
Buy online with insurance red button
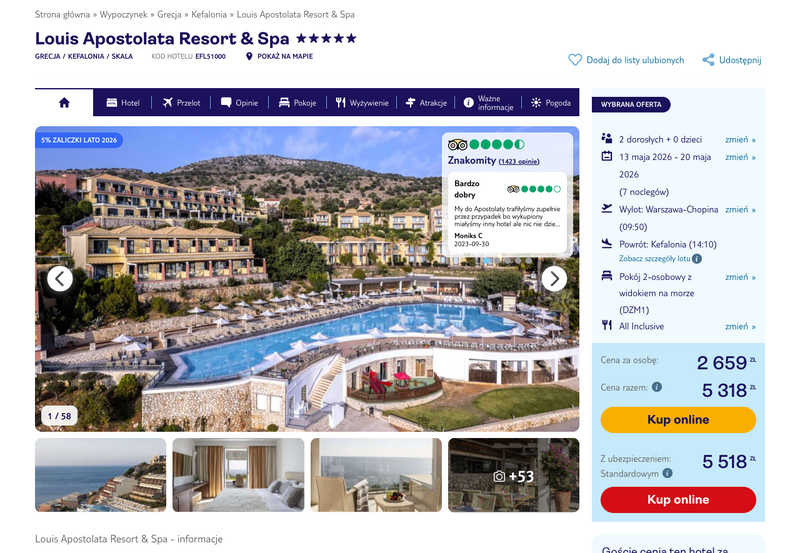point(678,499)
